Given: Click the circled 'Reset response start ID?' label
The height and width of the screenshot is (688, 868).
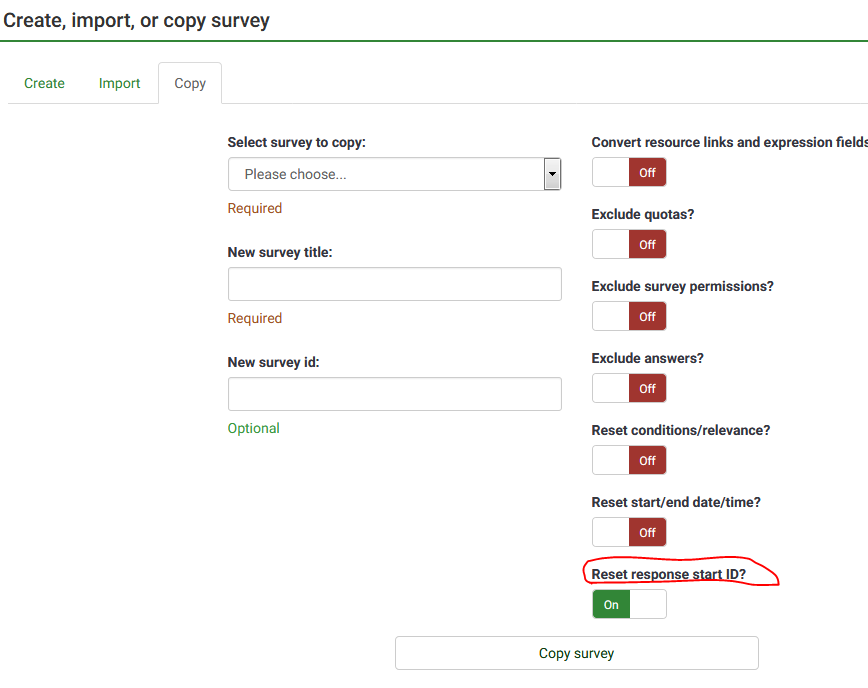Looking at the screenshot, I should point(668,574).
